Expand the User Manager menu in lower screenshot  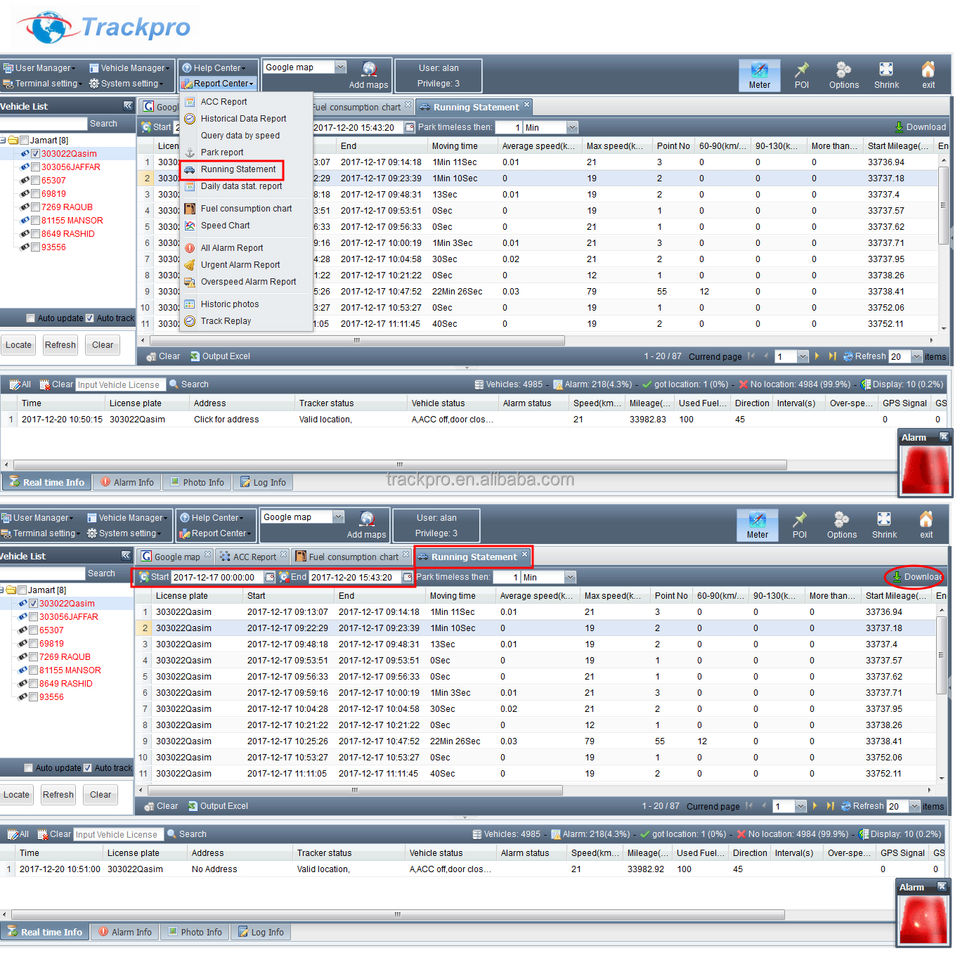coord(38,518)
